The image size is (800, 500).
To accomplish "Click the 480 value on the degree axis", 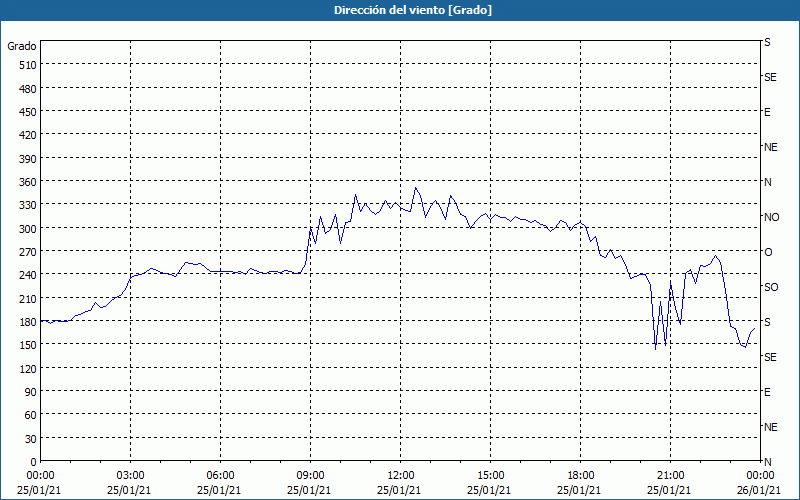I will [x=28, y=89].
